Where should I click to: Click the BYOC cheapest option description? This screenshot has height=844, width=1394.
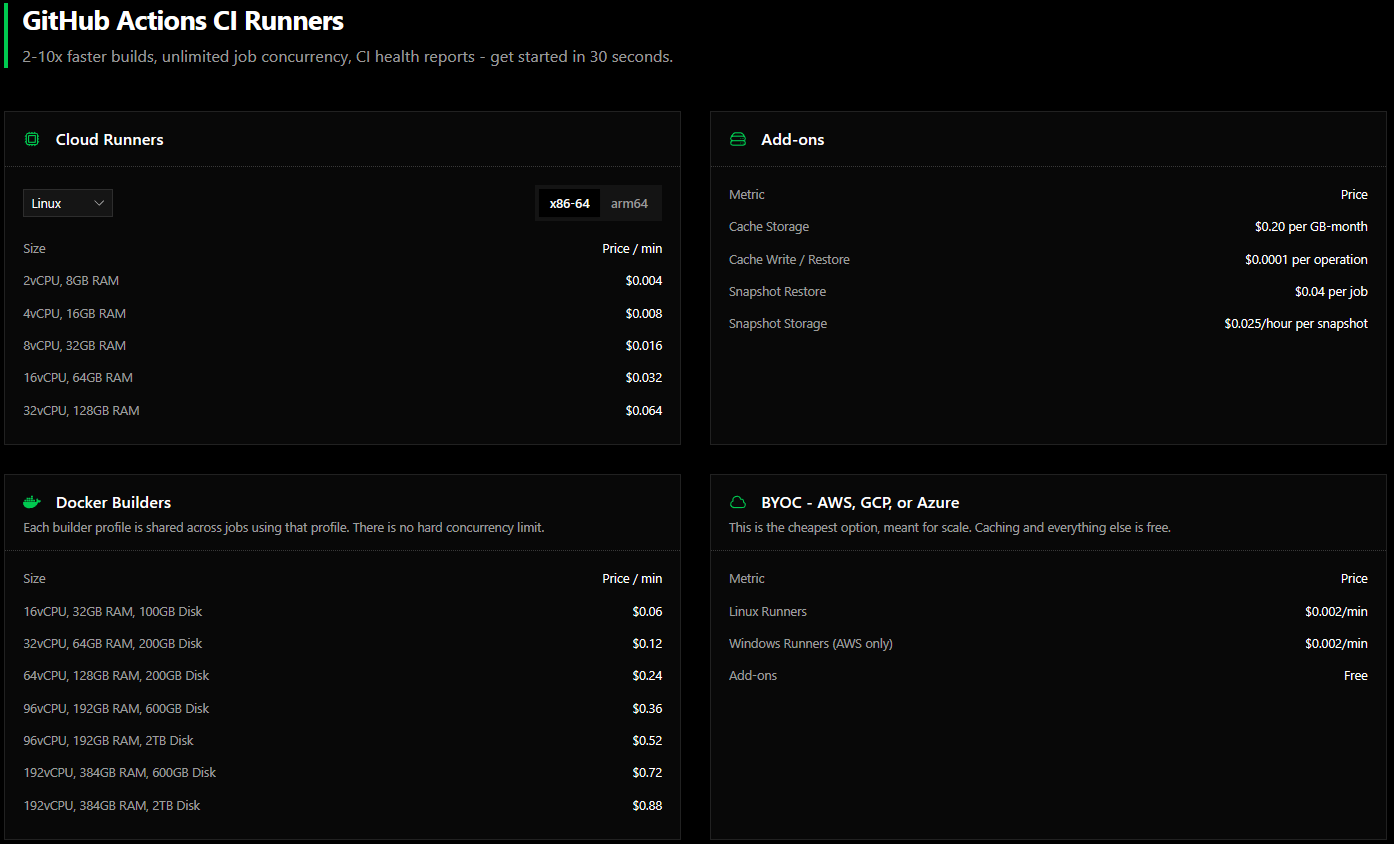[x=950, y=527]
